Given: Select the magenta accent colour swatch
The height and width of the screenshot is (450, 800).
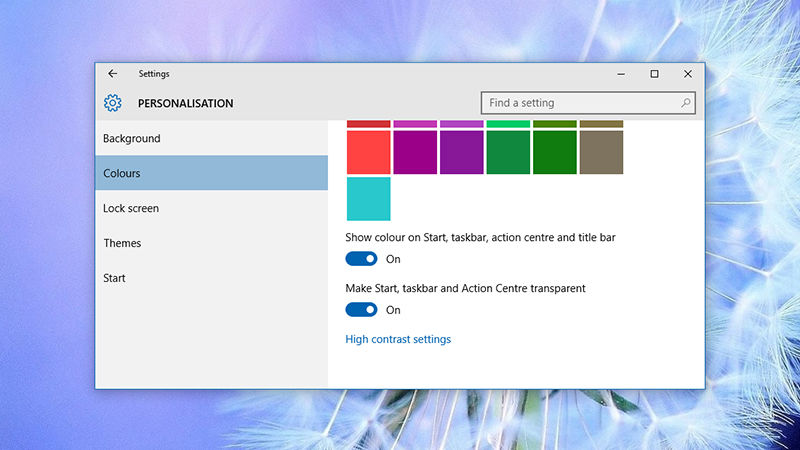Looking at the screenshot, I should [x=415, y=152].
